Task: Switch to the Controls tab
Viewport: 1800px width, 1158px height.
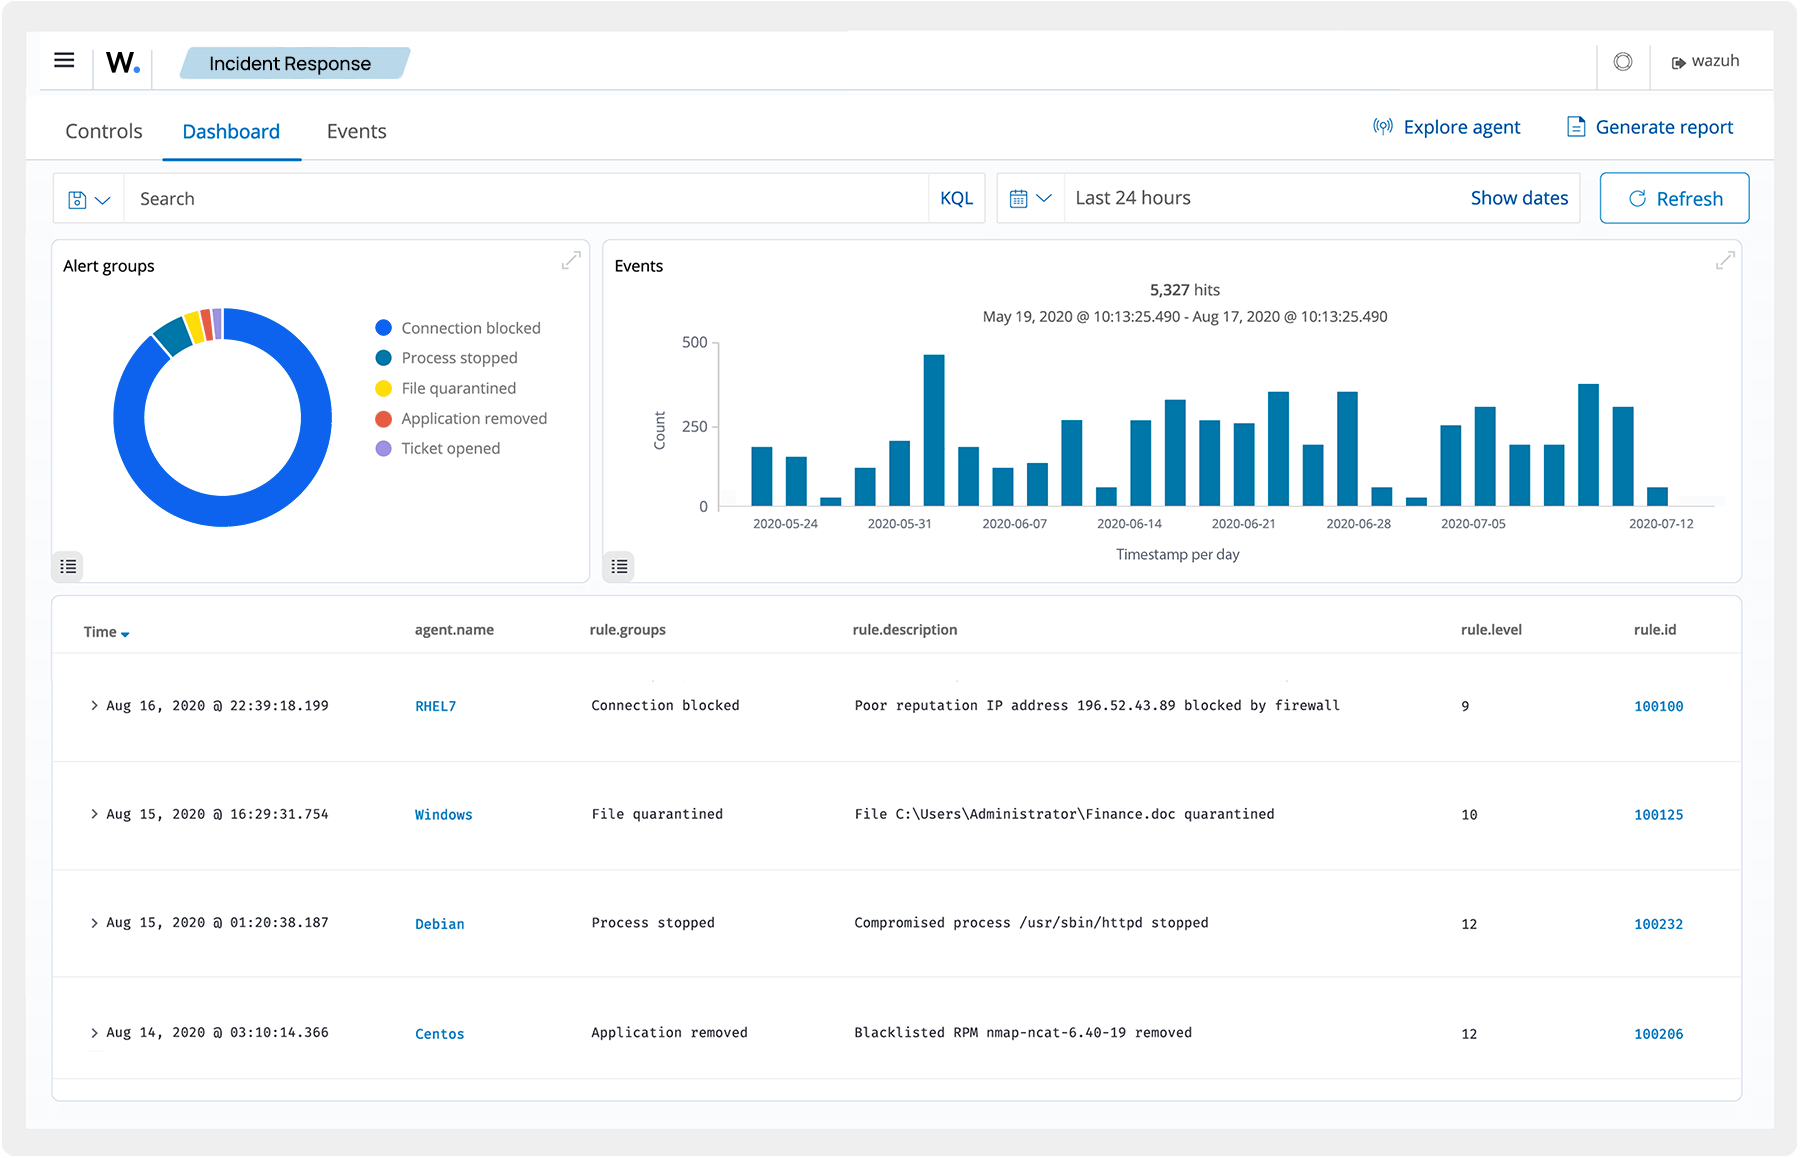Action: (x=103, y=130)
